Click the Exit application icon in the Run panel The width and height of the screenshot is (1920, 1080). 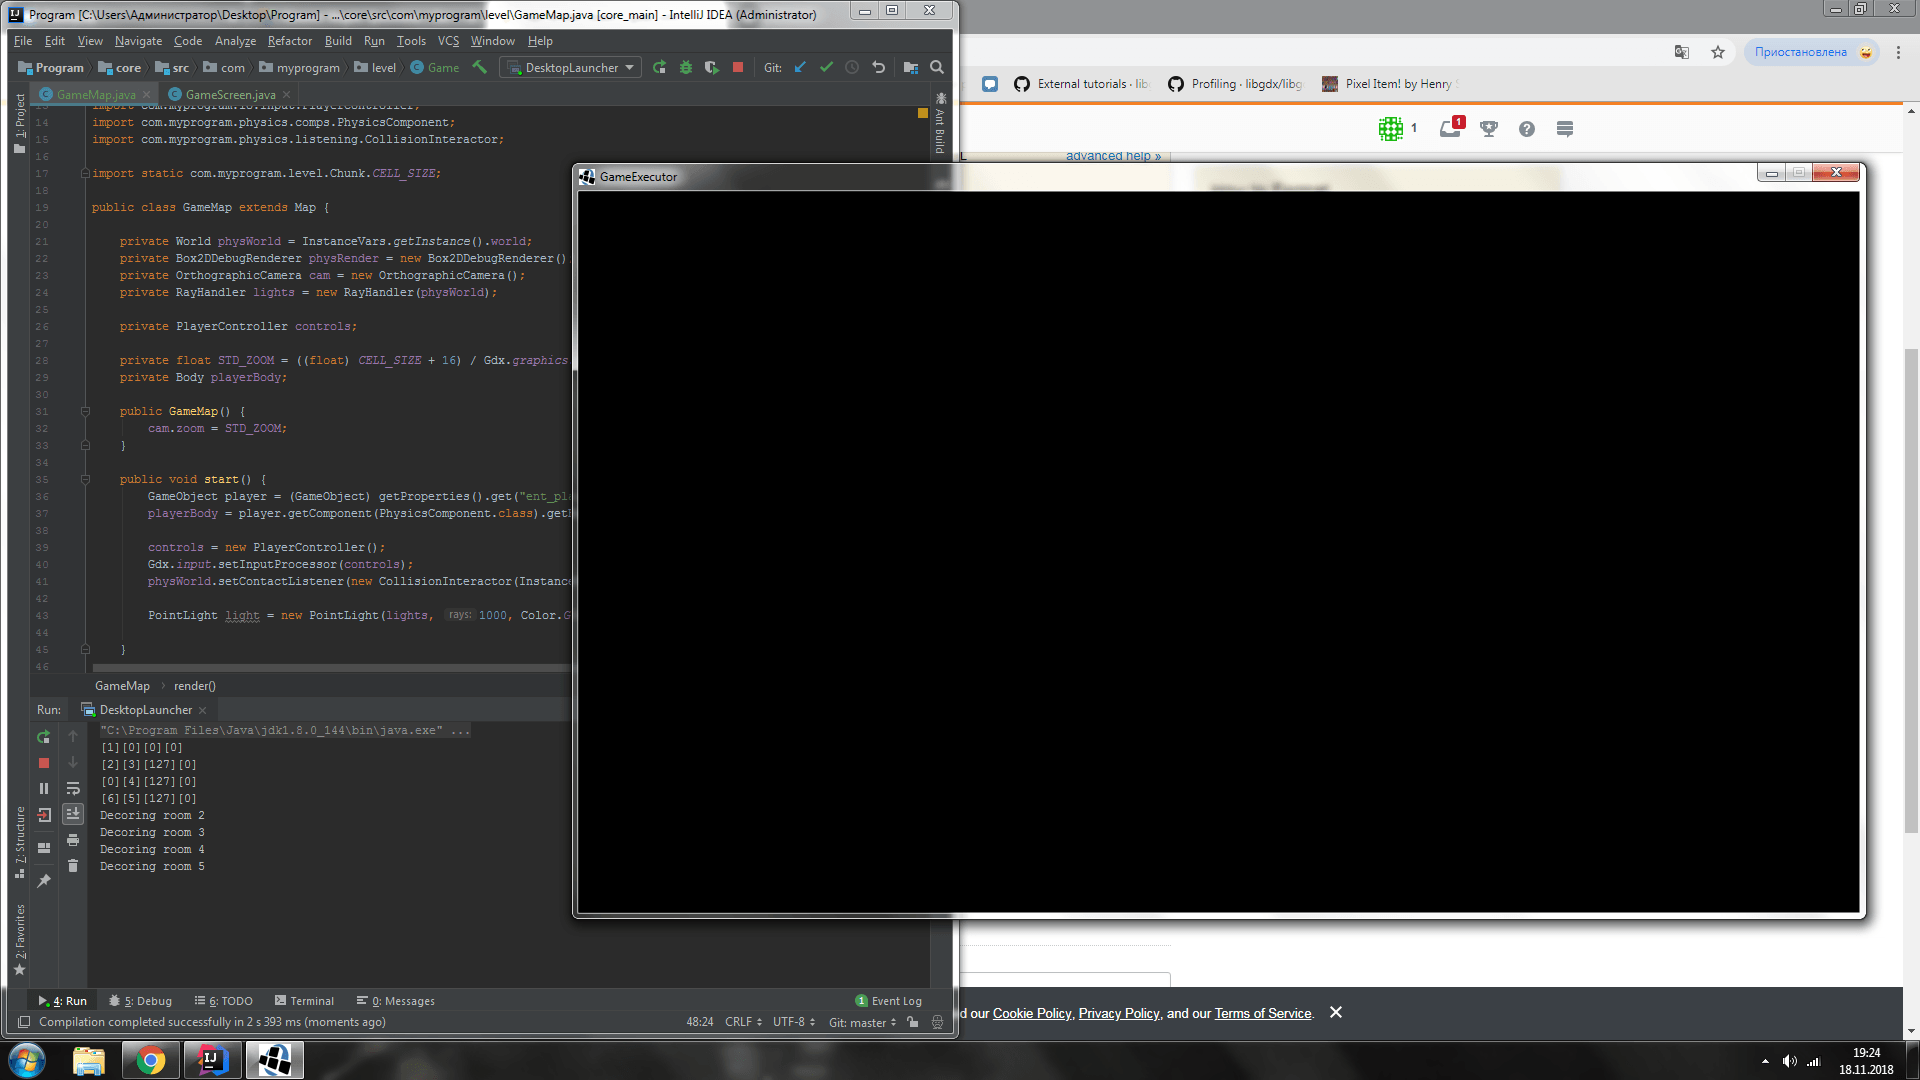pos(43,815)
